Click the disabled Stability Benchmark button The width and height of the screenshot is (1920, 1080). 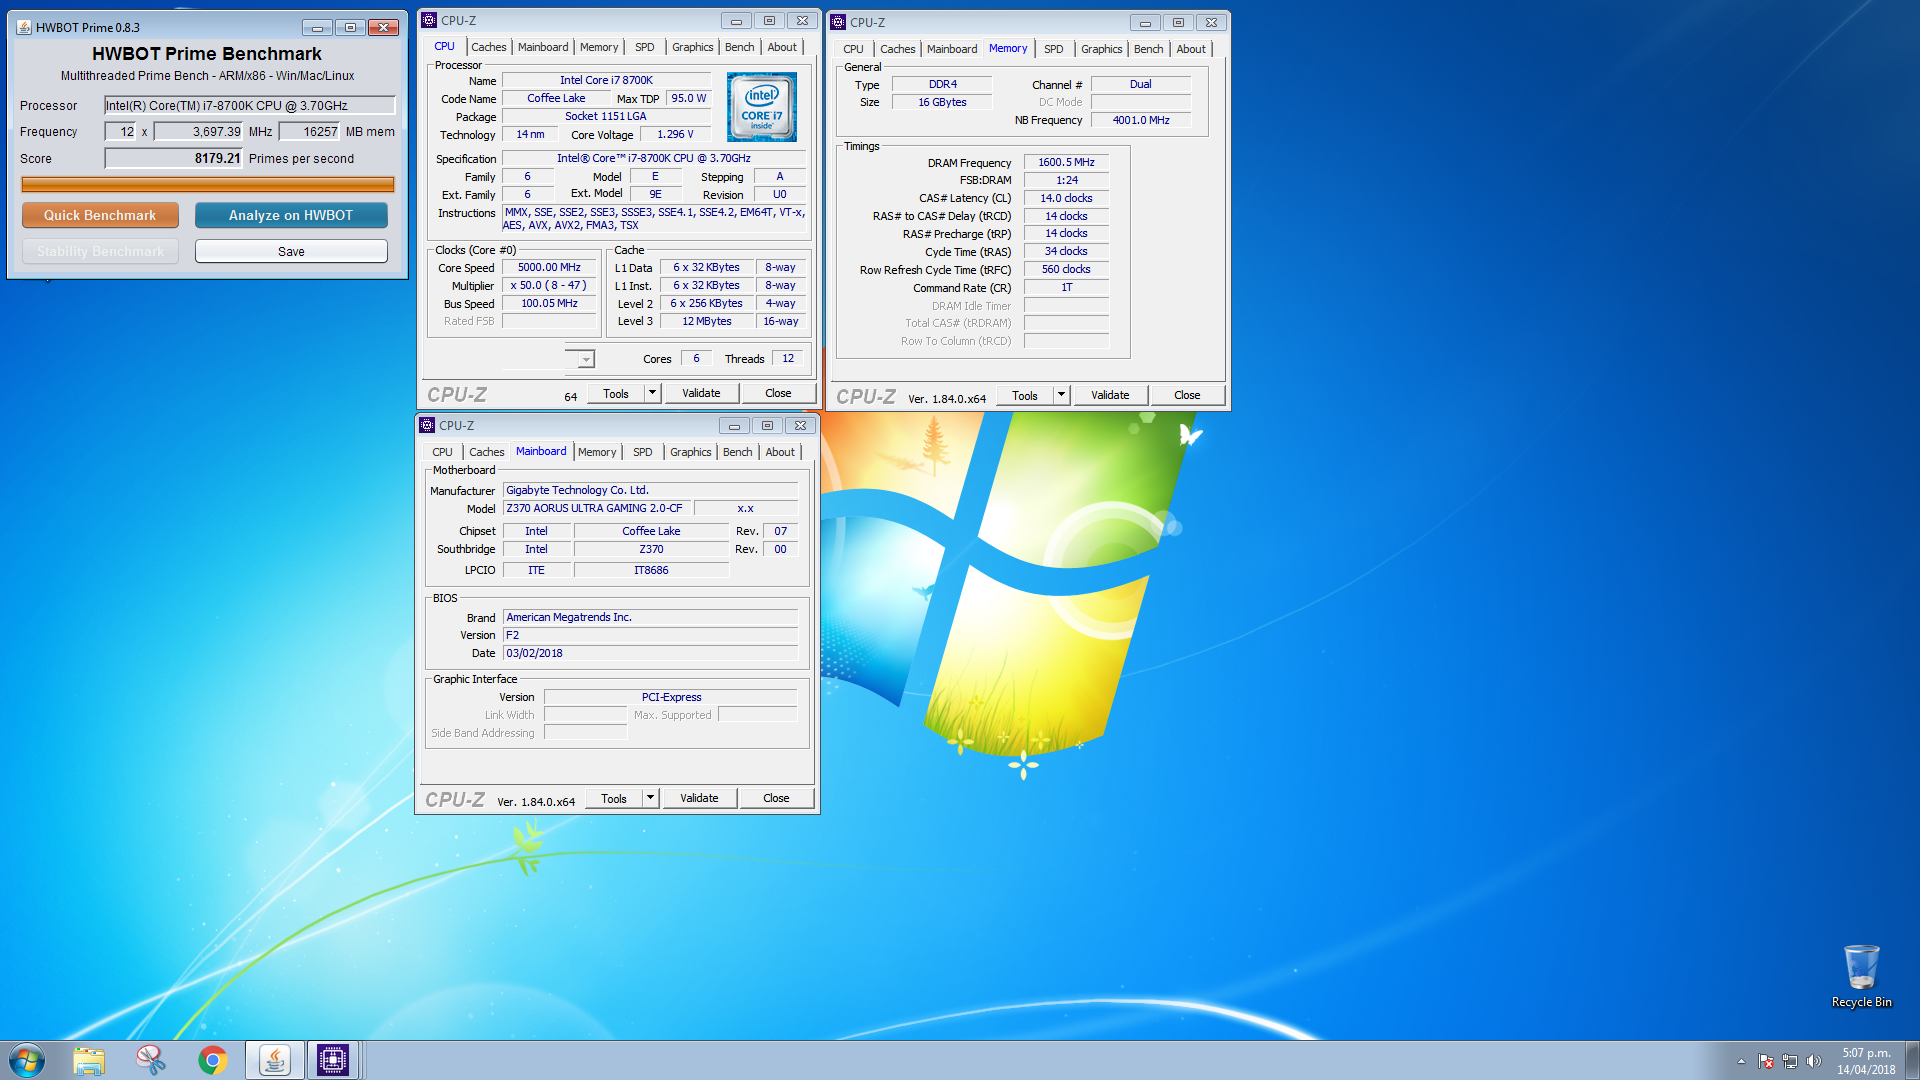[100, 251]
